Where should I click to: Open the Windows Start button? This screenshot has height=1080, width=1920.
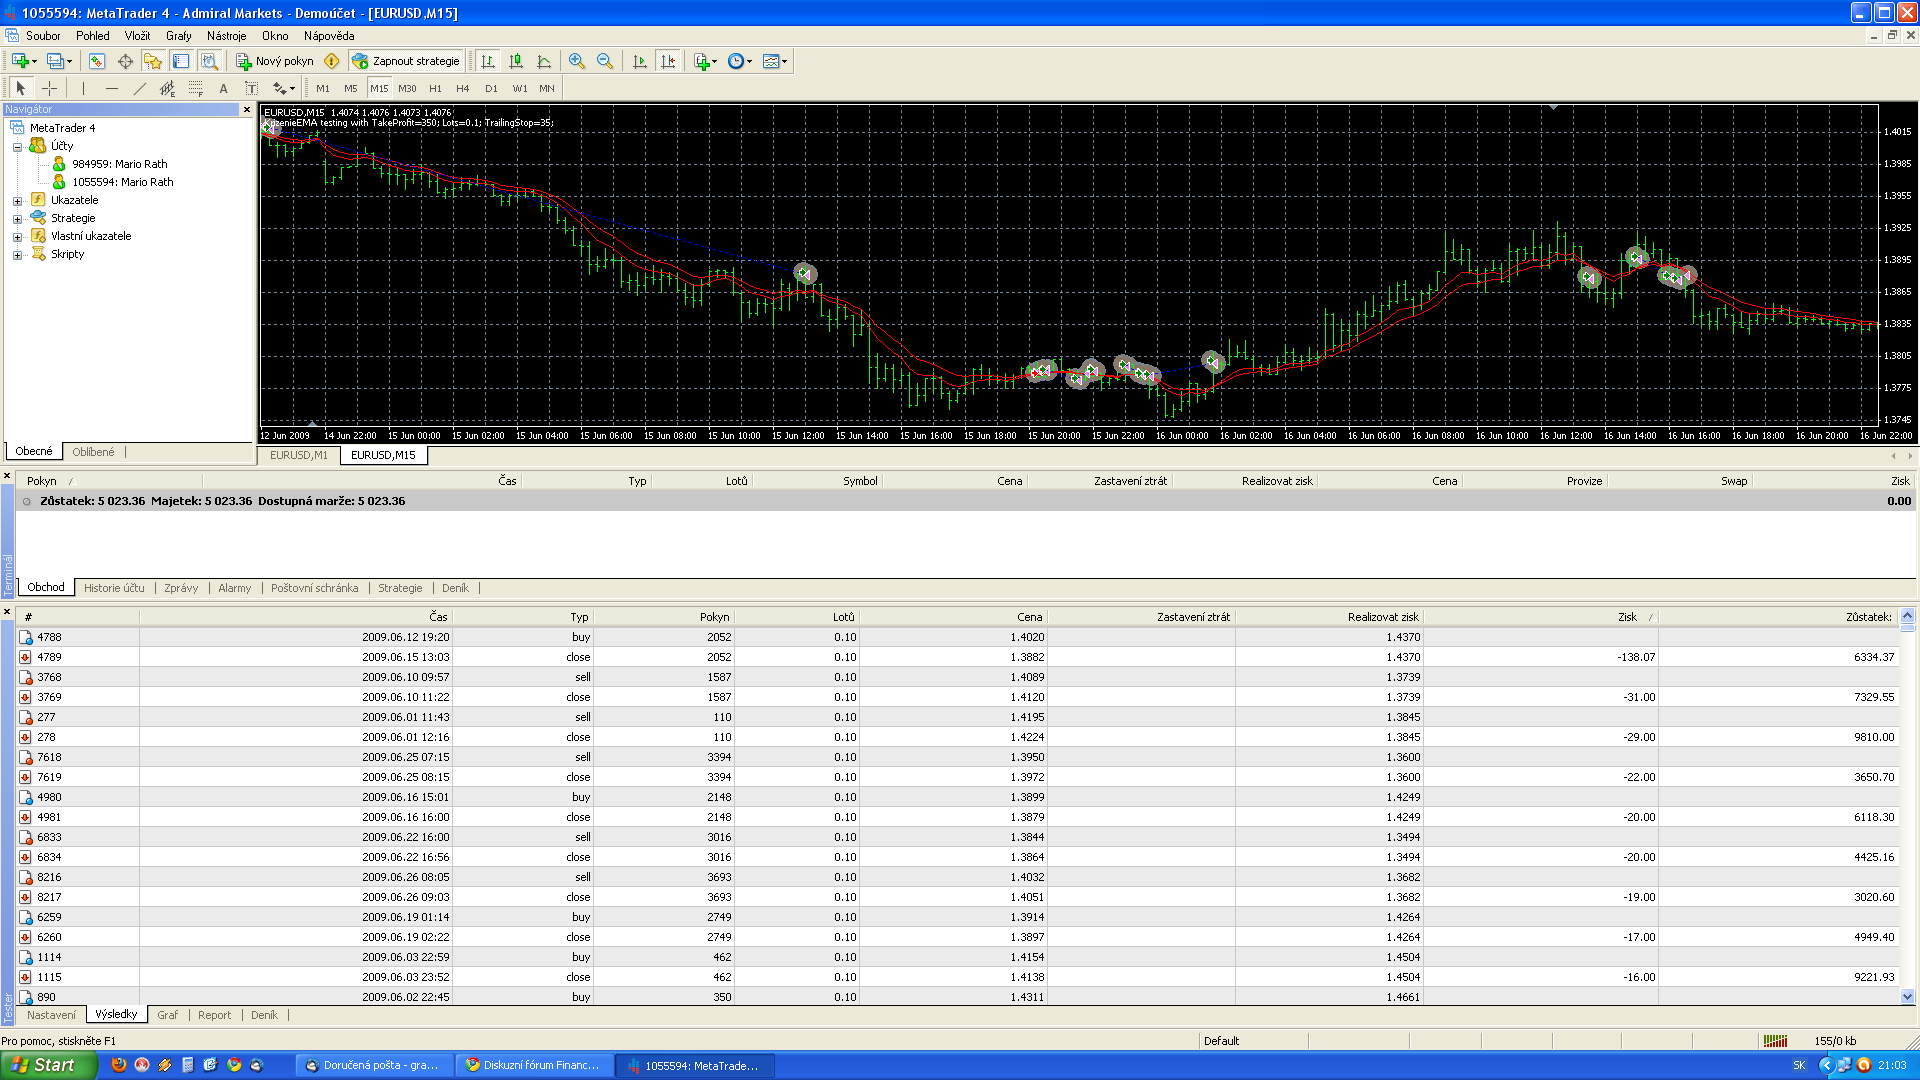point(48,1065)
